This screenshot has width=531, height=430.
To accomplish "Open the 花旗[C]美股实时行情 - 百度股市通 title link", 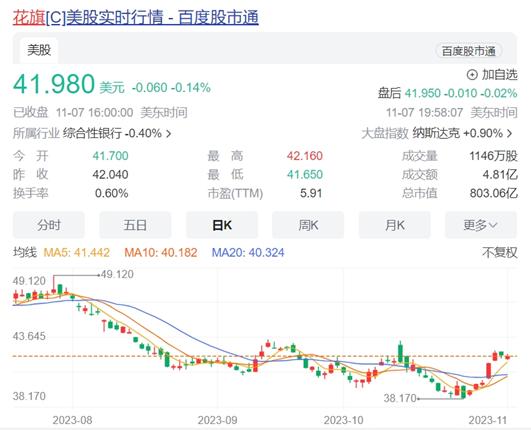I will pyautogui.click(x=136, y=18).
